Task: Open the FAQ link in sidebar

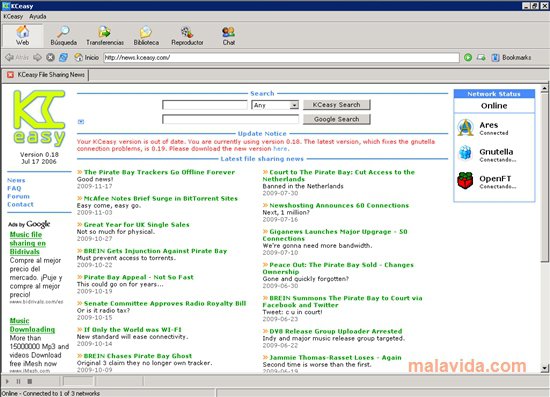Action: click(x=14, y=188)
